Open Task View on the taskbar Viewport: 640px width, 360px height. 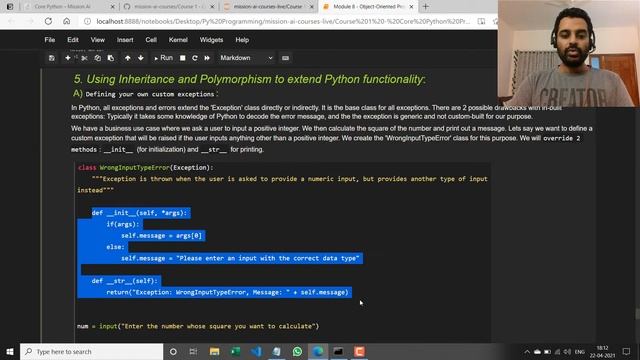click(x=193, y=351)
